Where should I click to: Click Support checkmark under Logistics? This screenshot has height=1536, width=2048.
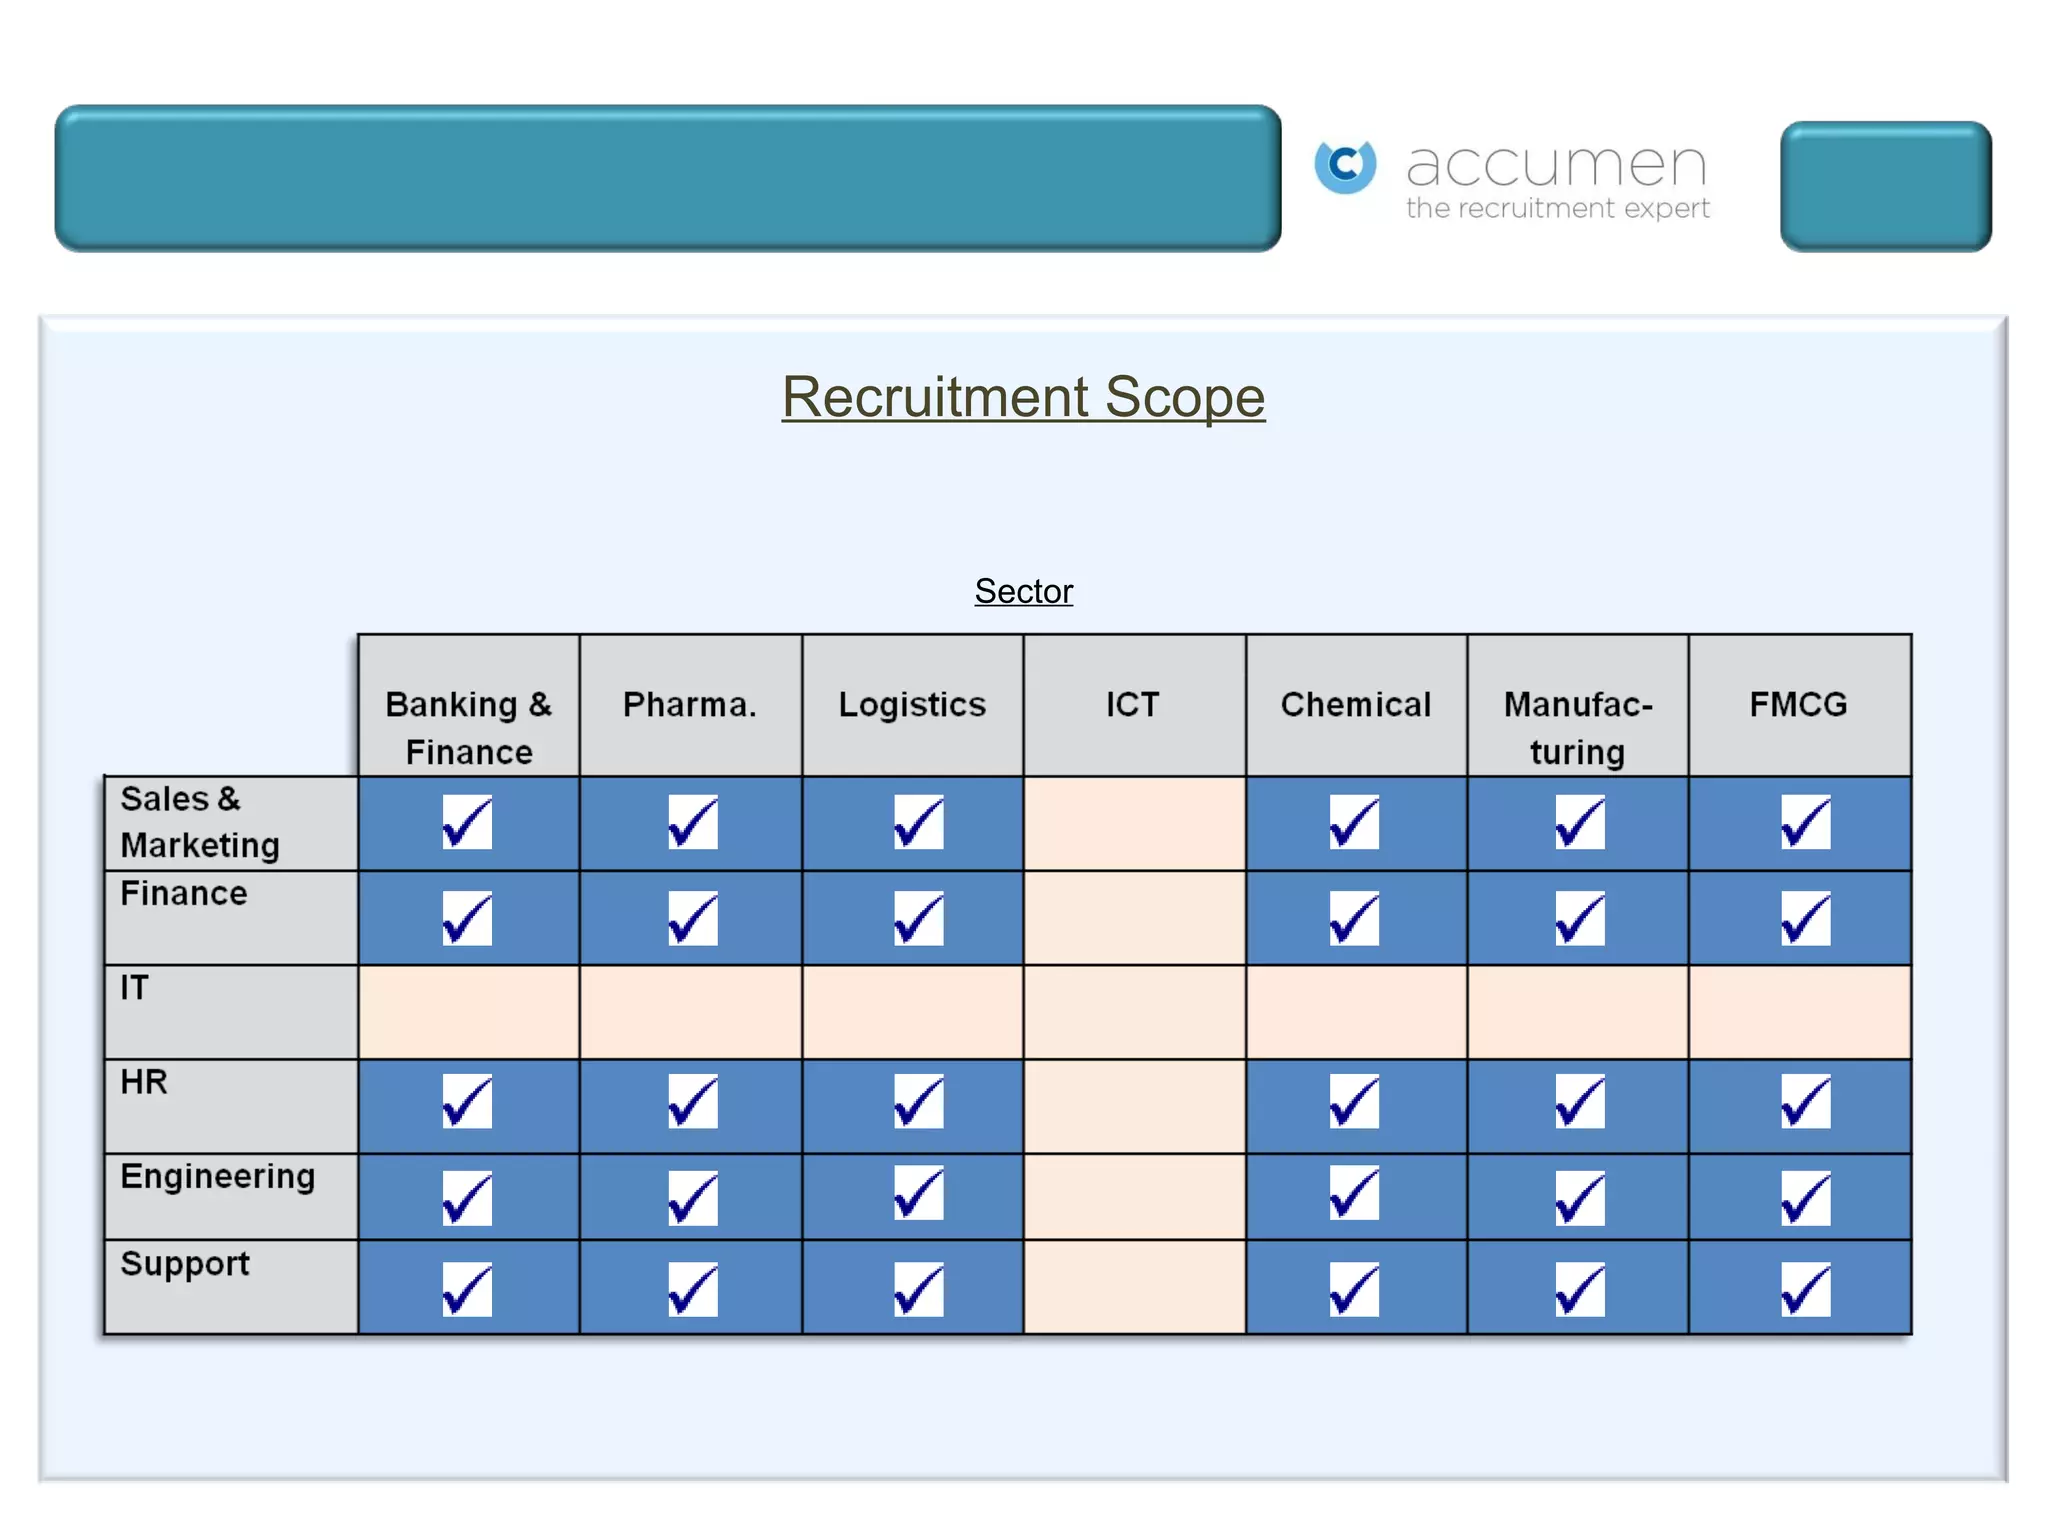tap(919, 1289)
